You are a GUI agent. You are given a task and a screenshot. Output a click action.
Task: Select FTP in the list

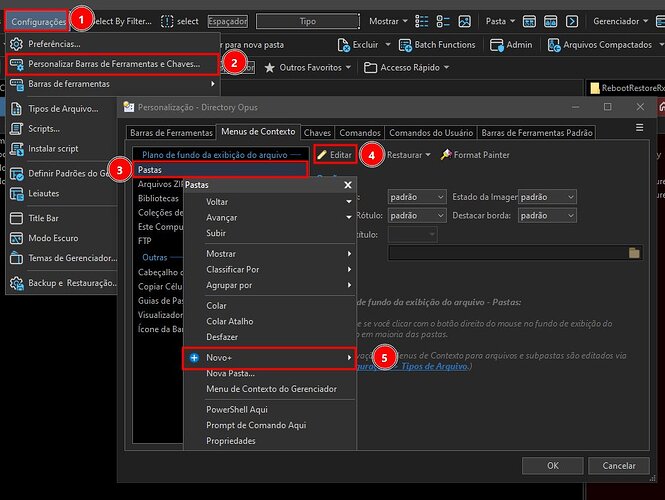(x=145, y=241)
